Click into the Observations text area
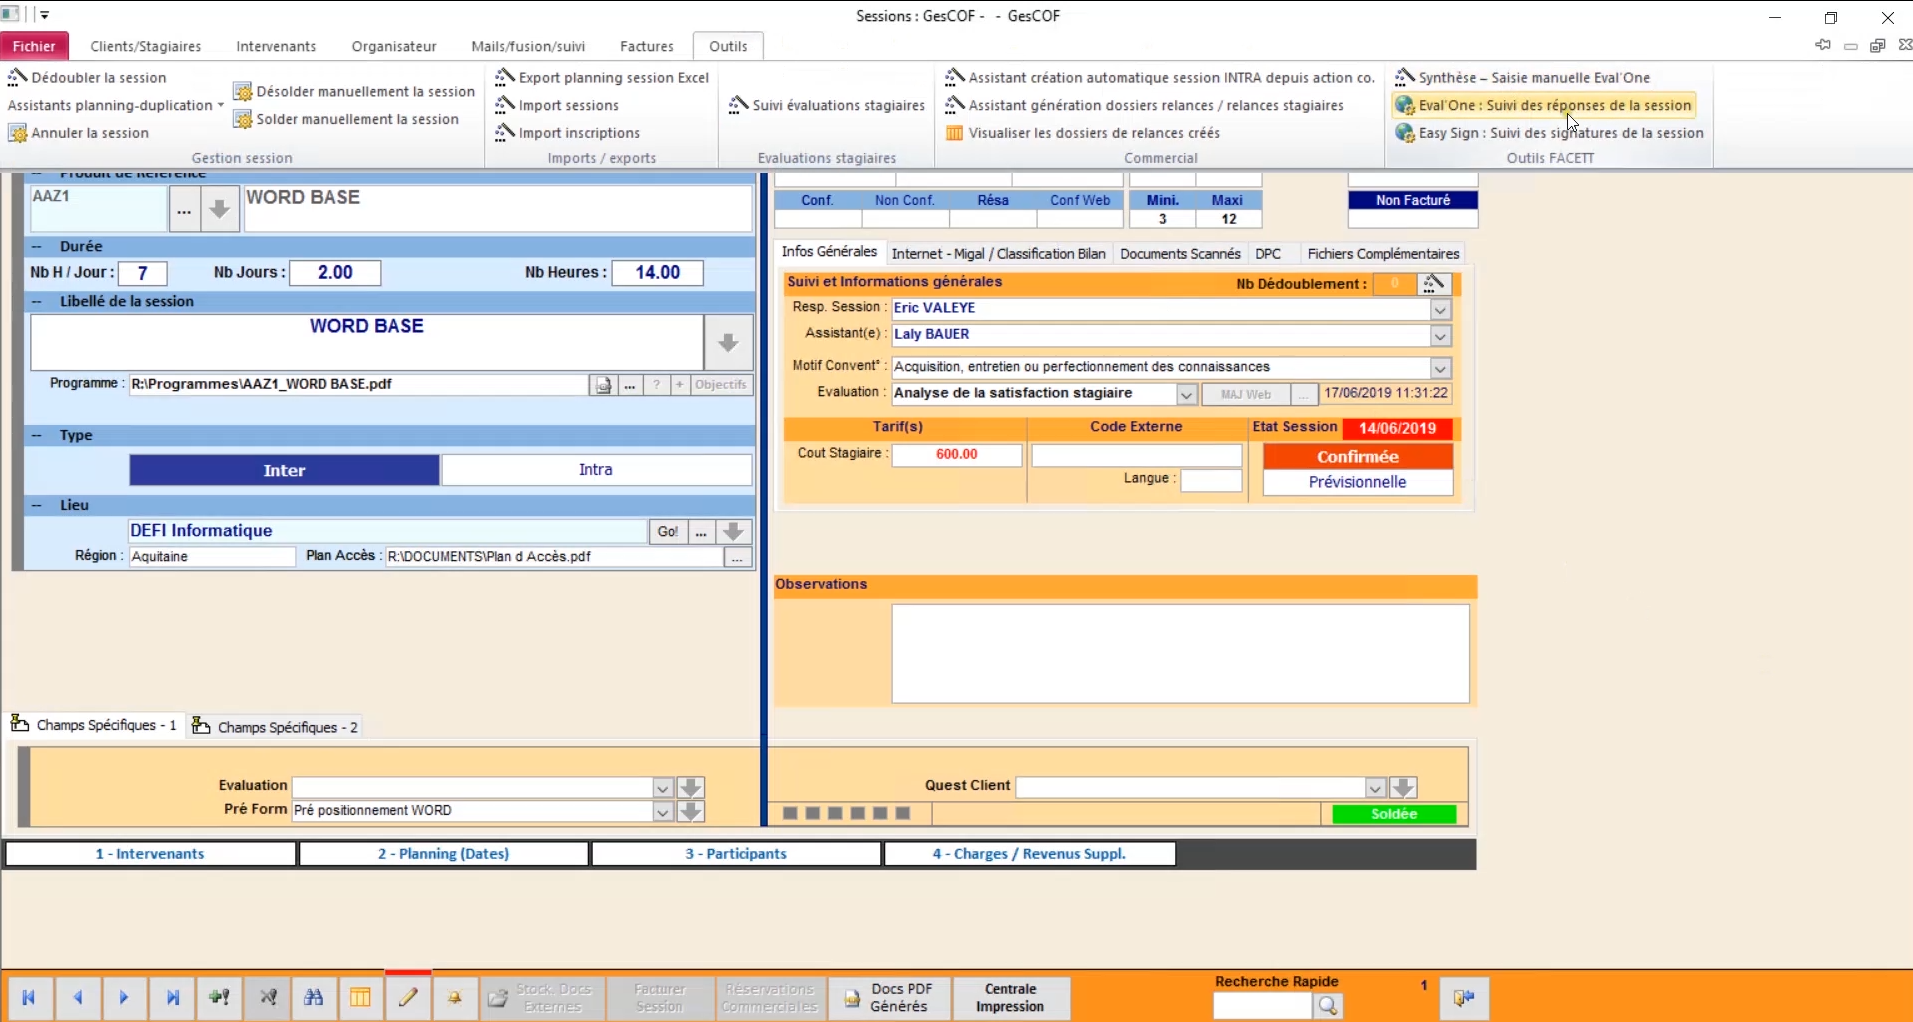This screenshot has height=1022, width=1913. click(1180, 653)
